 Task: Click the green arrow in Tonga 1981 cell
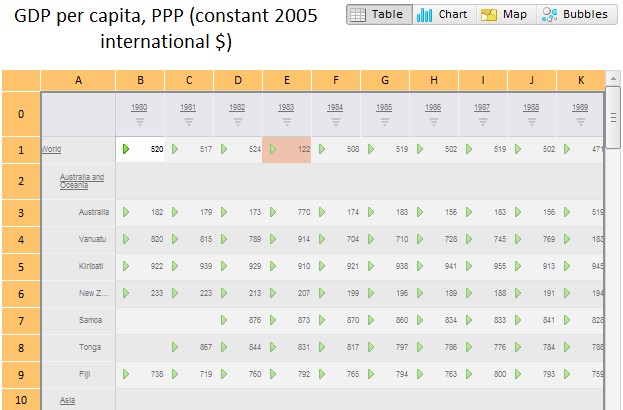point(175,346)
